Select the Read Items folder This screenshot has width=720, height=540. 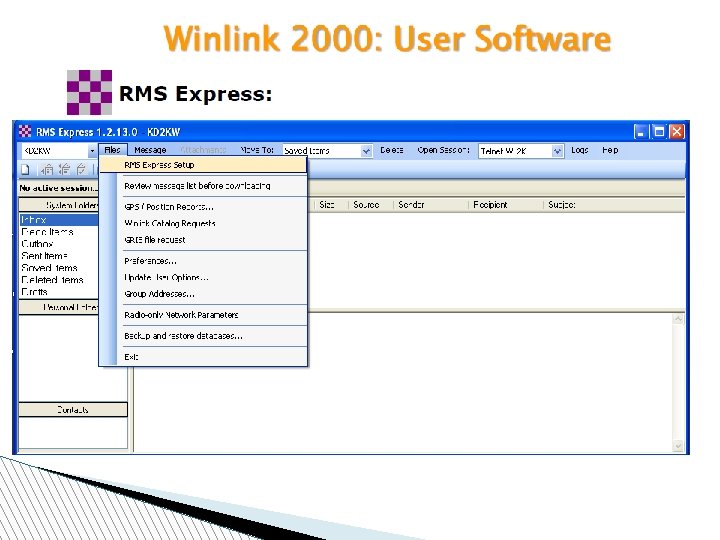(47, 232)
